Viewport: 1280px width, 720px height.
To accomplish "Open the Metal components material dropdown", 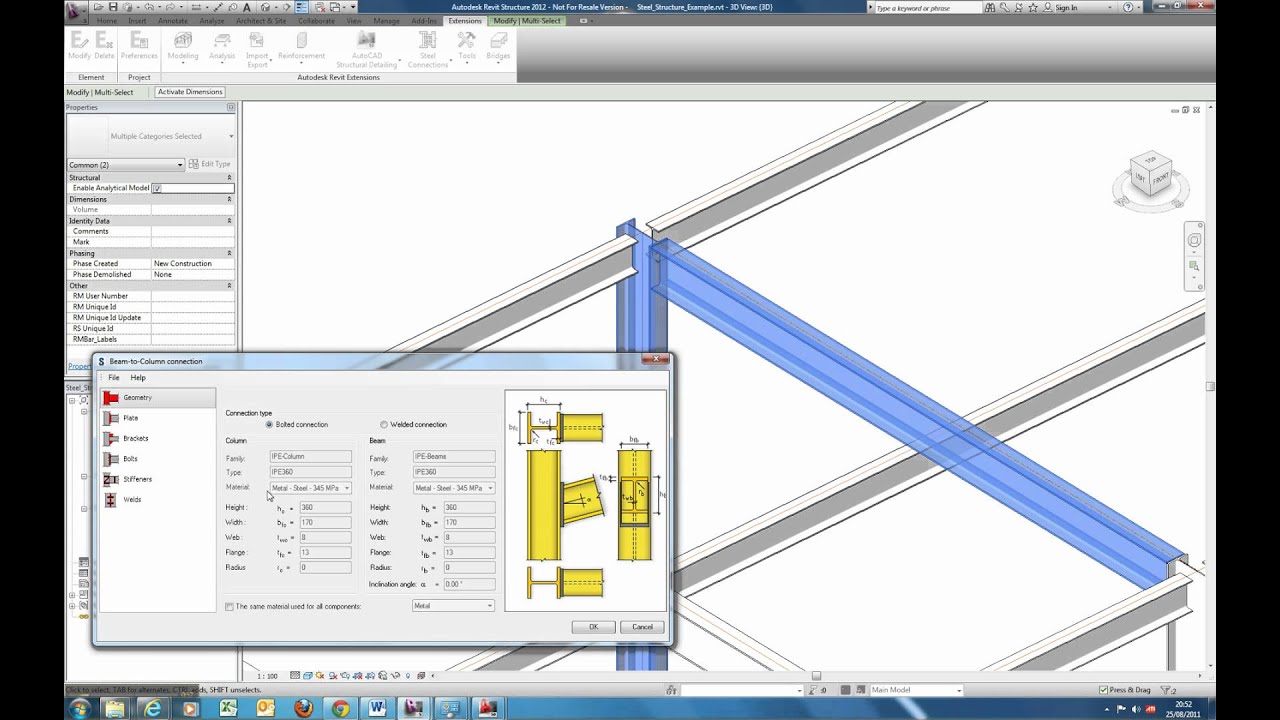I will pyautogui.click(x=453, y=605).
